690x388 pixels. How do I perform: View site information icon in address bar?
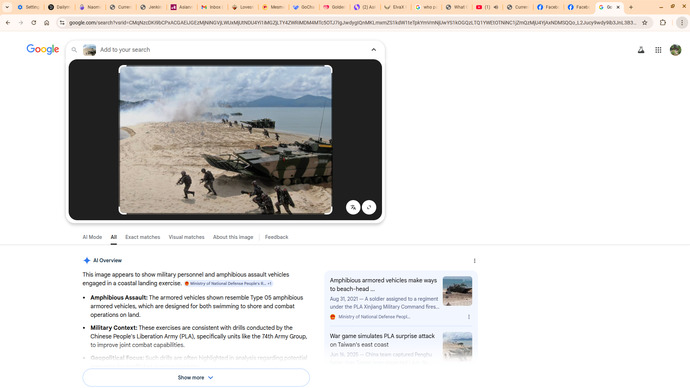coord(62,22)
